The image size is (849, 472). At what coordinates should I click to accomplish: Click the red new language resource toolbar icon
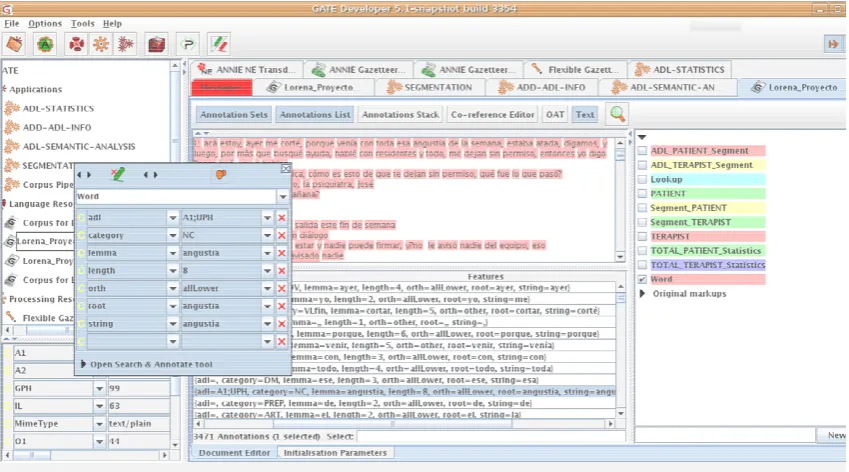[76, 44]
